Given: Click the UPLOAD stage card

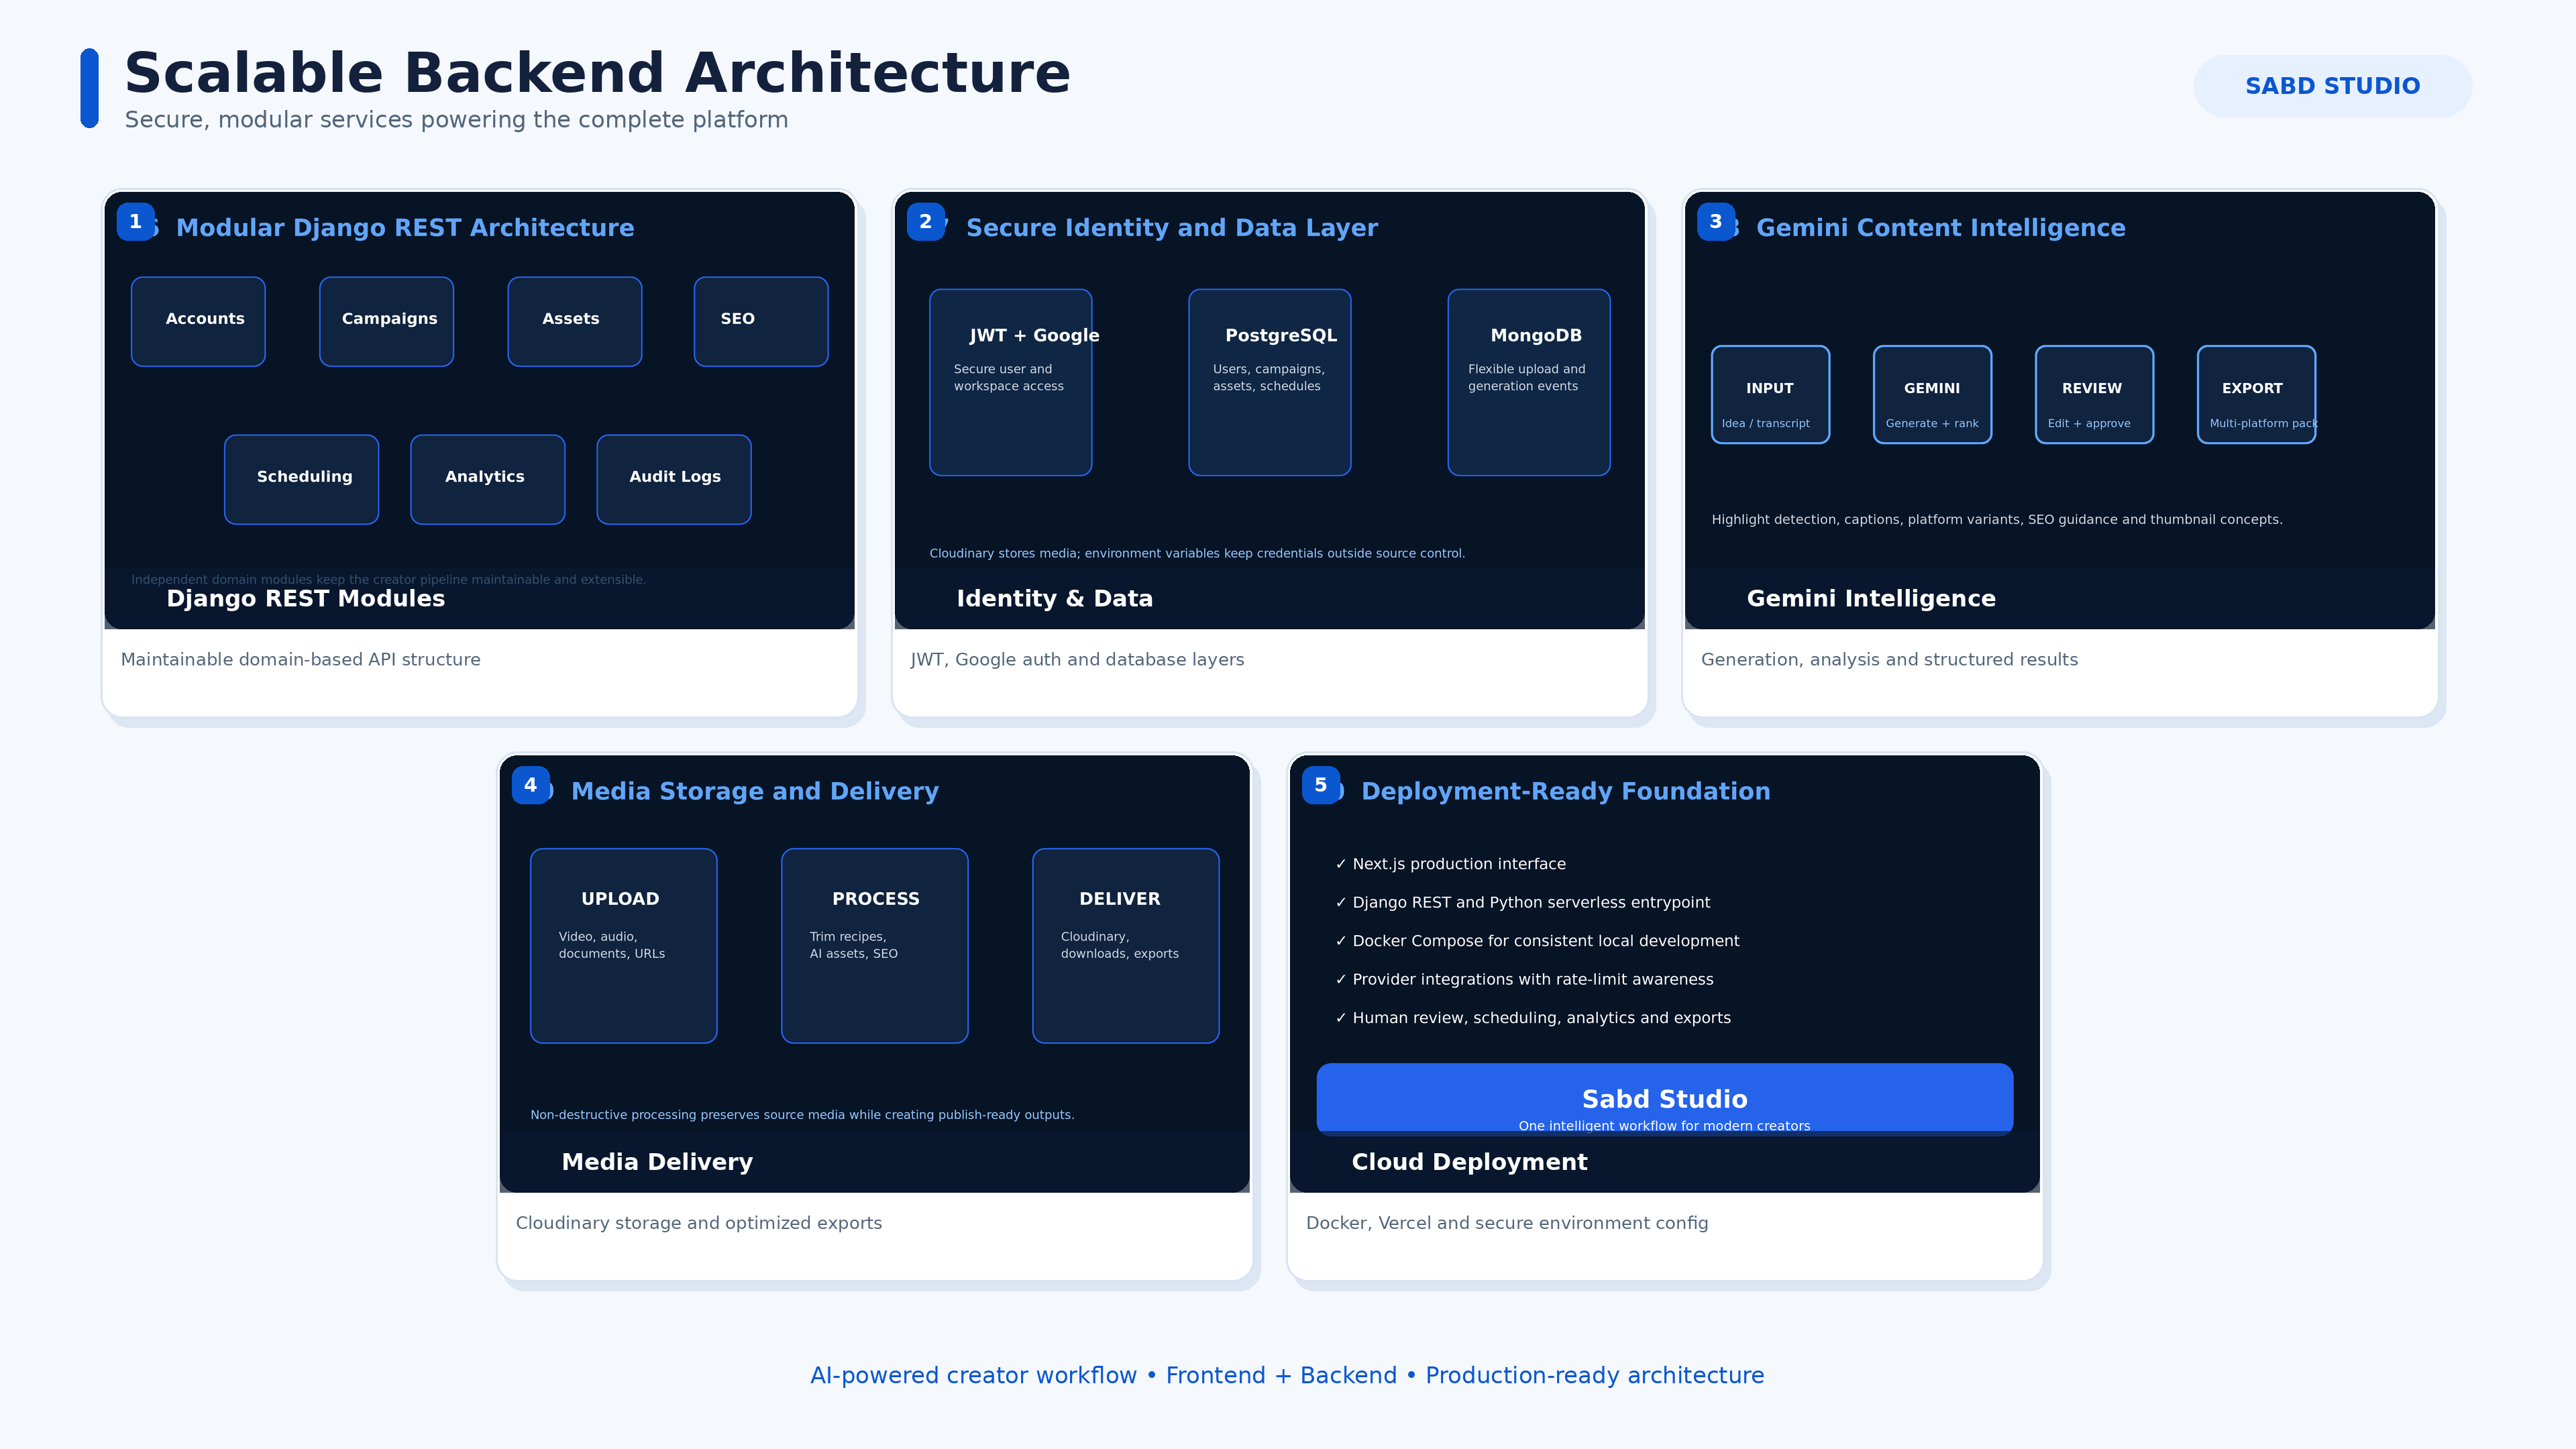Looking at the screenshot, I should click(x=623, y=945).
